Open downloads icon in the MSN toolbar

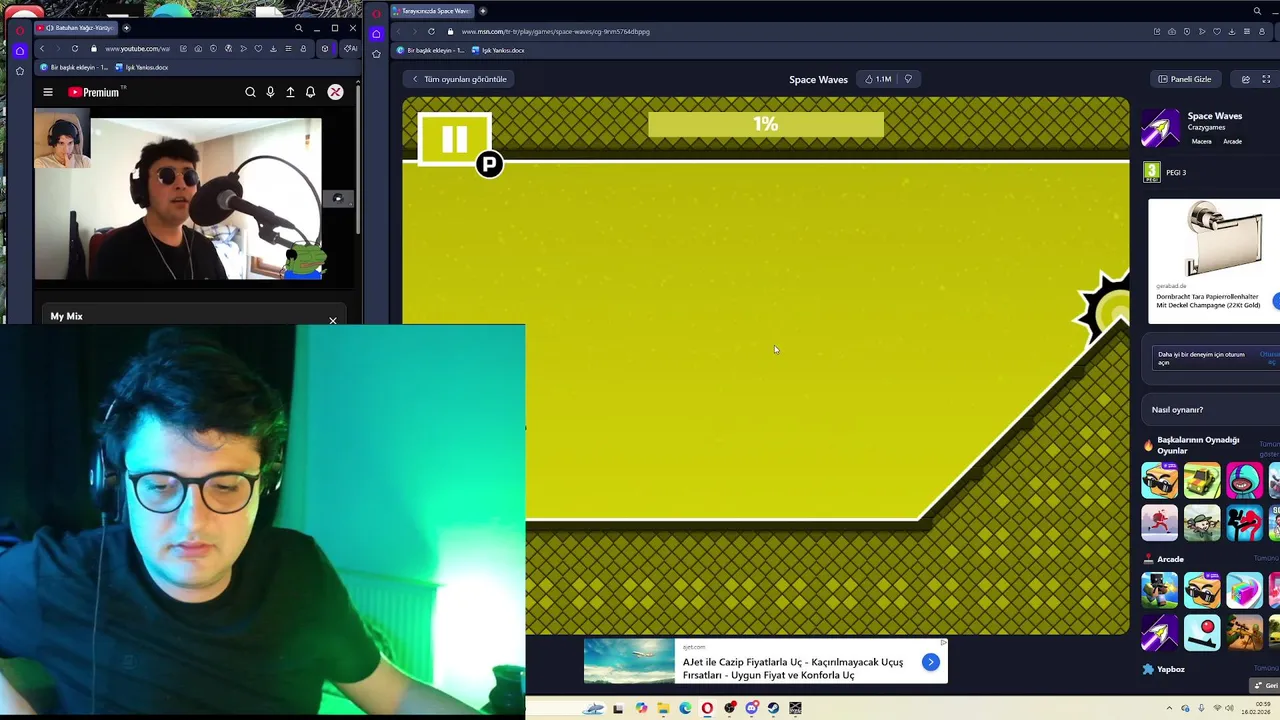1232,31
